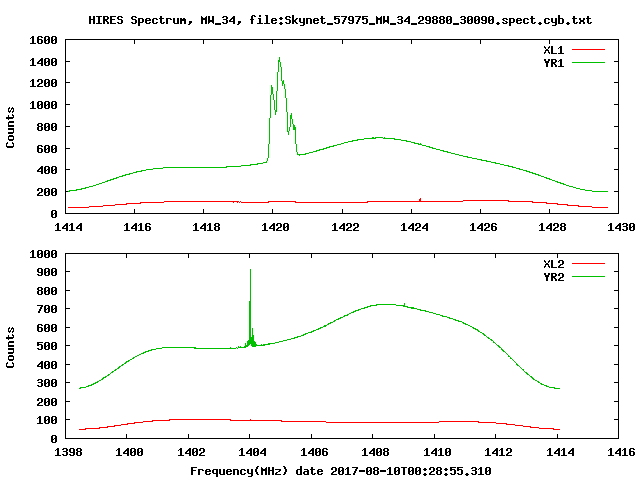Click the 500 y-axis tick label
Image resolution: width=640 pixels, height=480 pixels.
[x=47, y=346]
